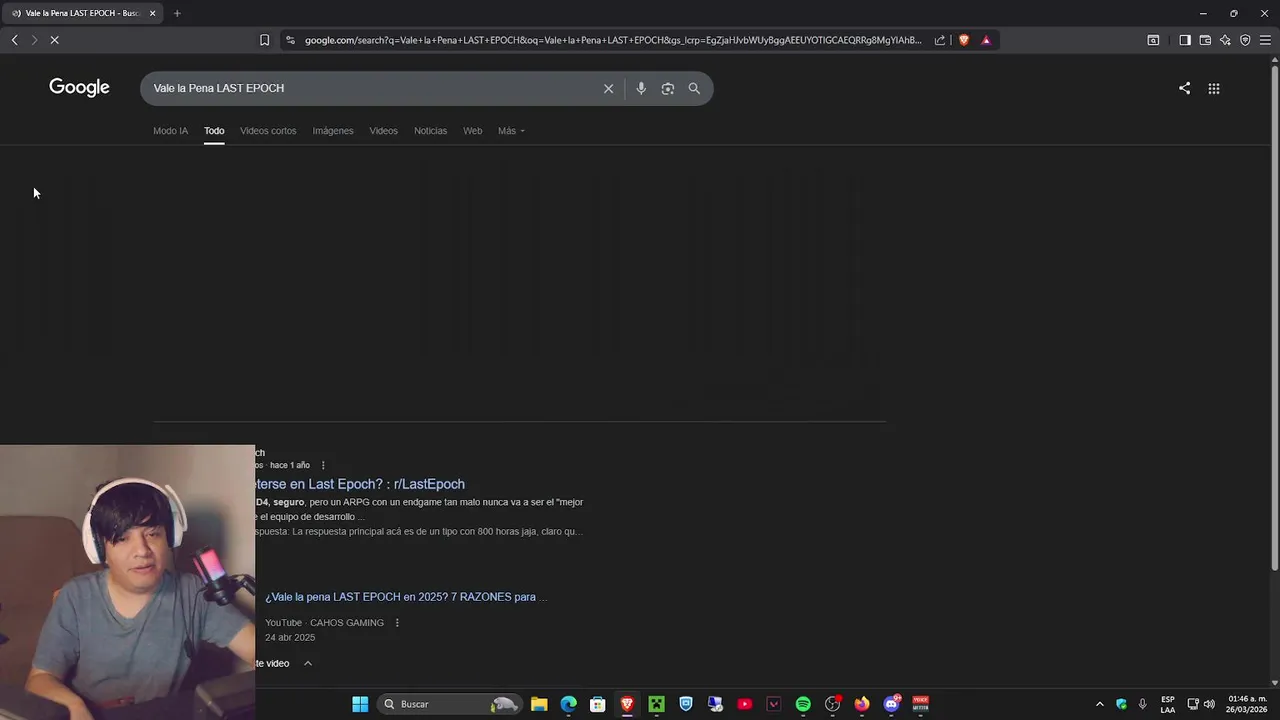Click the URL address bar
This screenshot has height=720, width=1280.
point(612,40)
